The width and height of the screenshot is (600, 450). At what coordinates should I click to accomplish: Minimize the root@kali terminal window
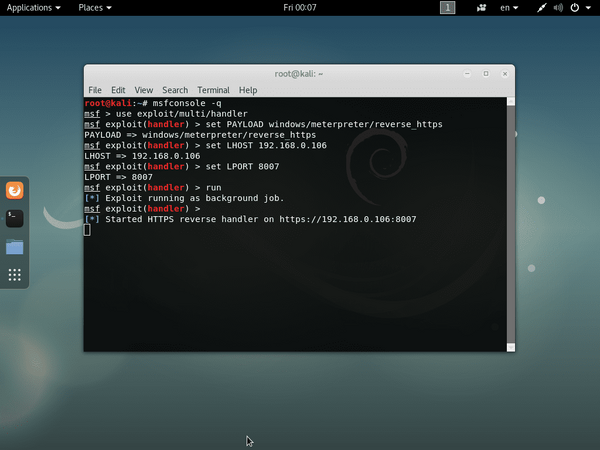pos(467,74)
